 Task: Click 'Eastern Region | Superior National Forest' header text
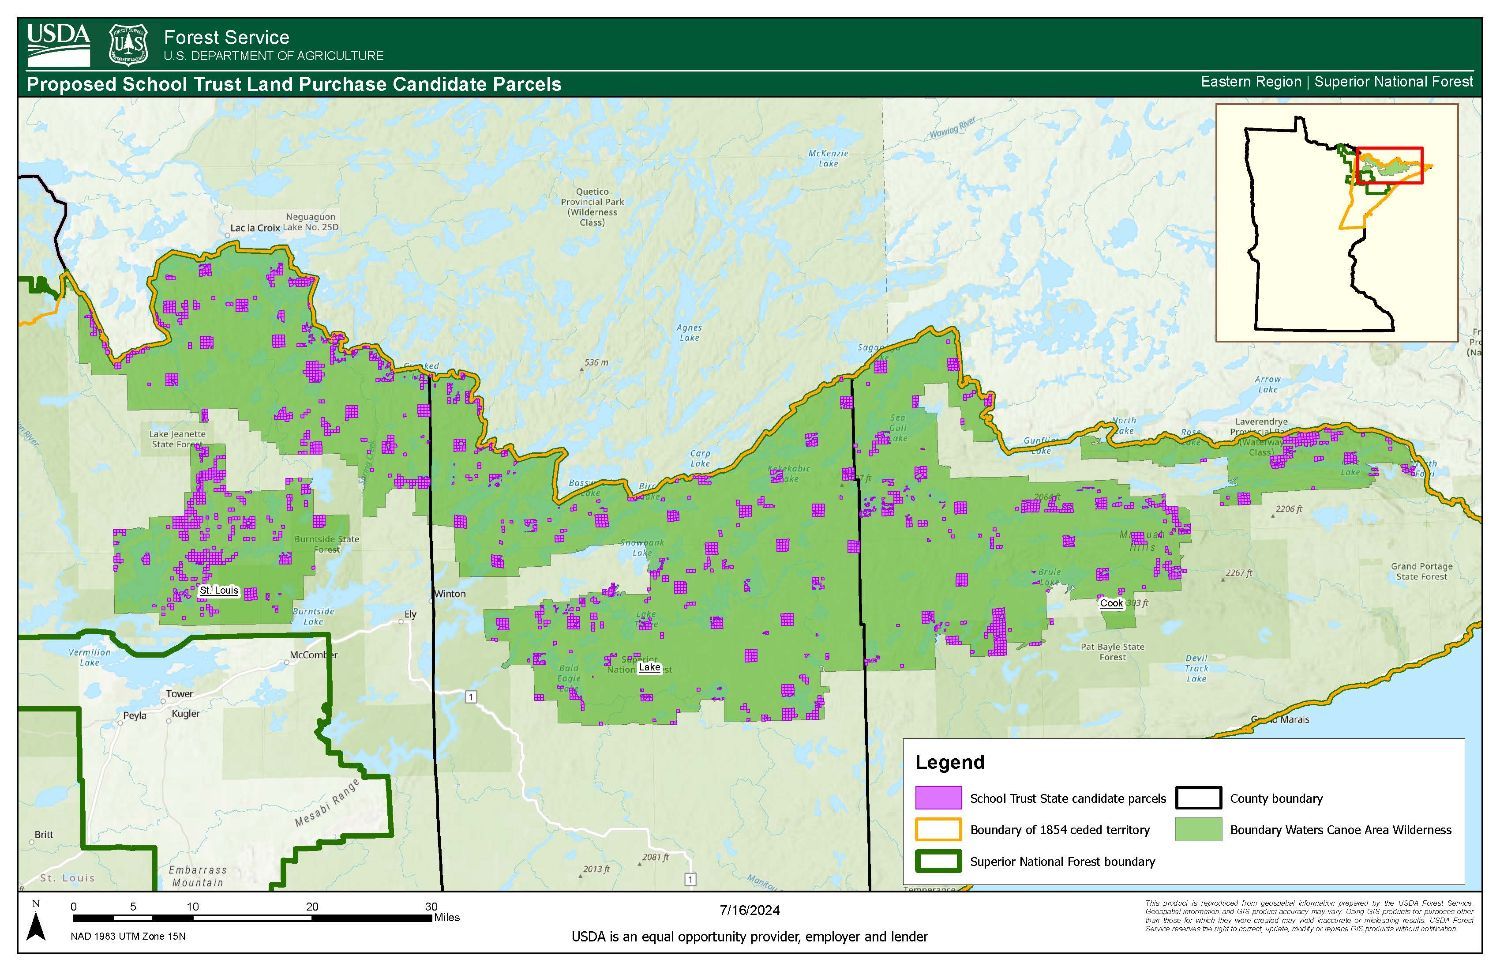(1337, 82)
